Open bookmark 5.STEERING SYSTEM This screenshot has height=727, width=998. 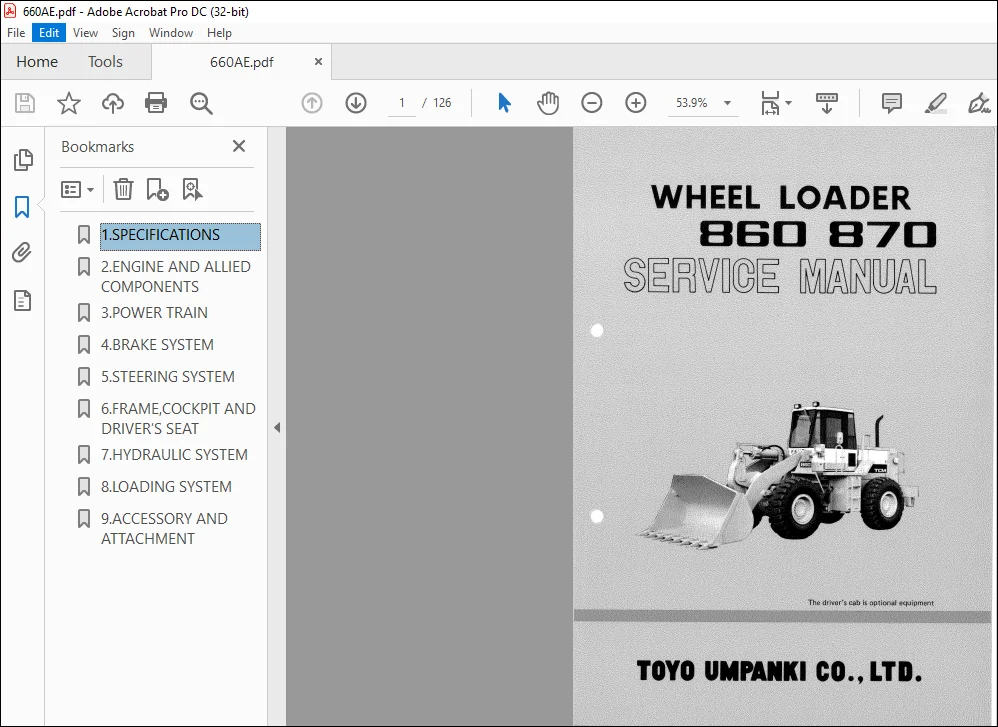pos(167,377)
